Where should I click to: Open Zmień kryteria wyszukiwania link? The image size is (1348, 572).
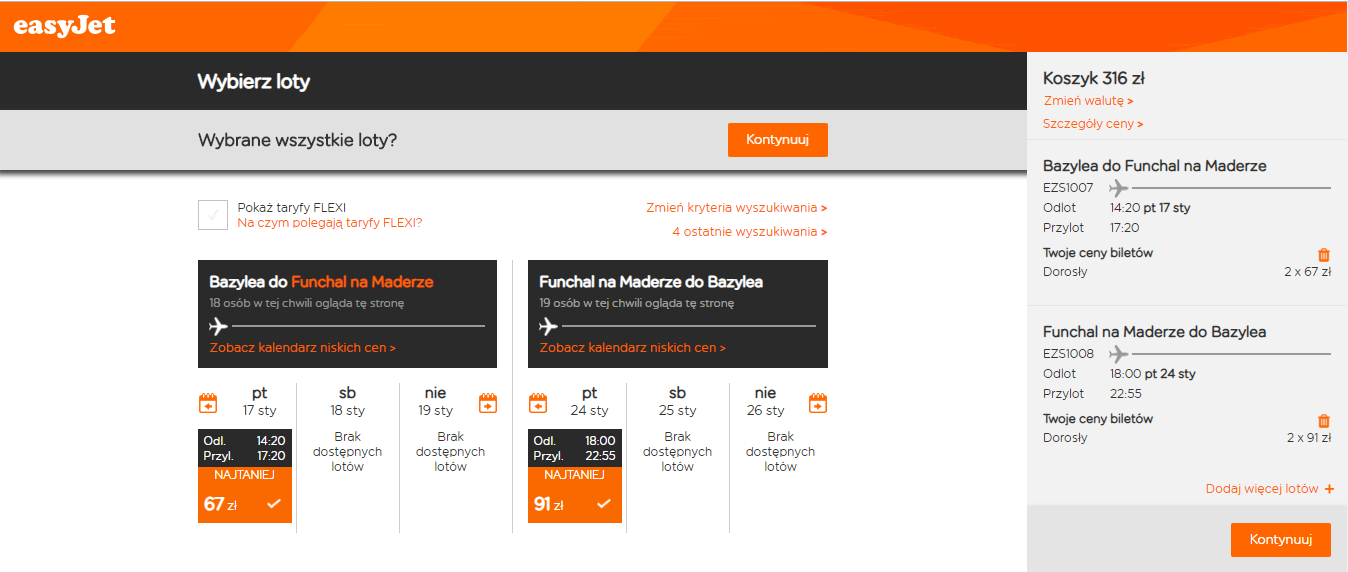tap(737, 208)
